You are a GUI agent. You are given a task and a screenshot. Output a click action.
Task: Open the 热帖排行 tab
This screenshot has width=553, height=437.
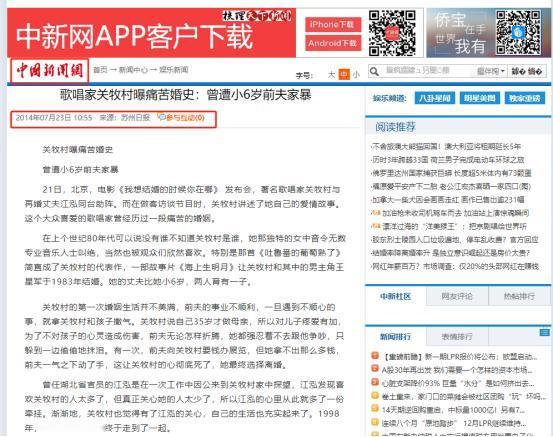point(519,296)
